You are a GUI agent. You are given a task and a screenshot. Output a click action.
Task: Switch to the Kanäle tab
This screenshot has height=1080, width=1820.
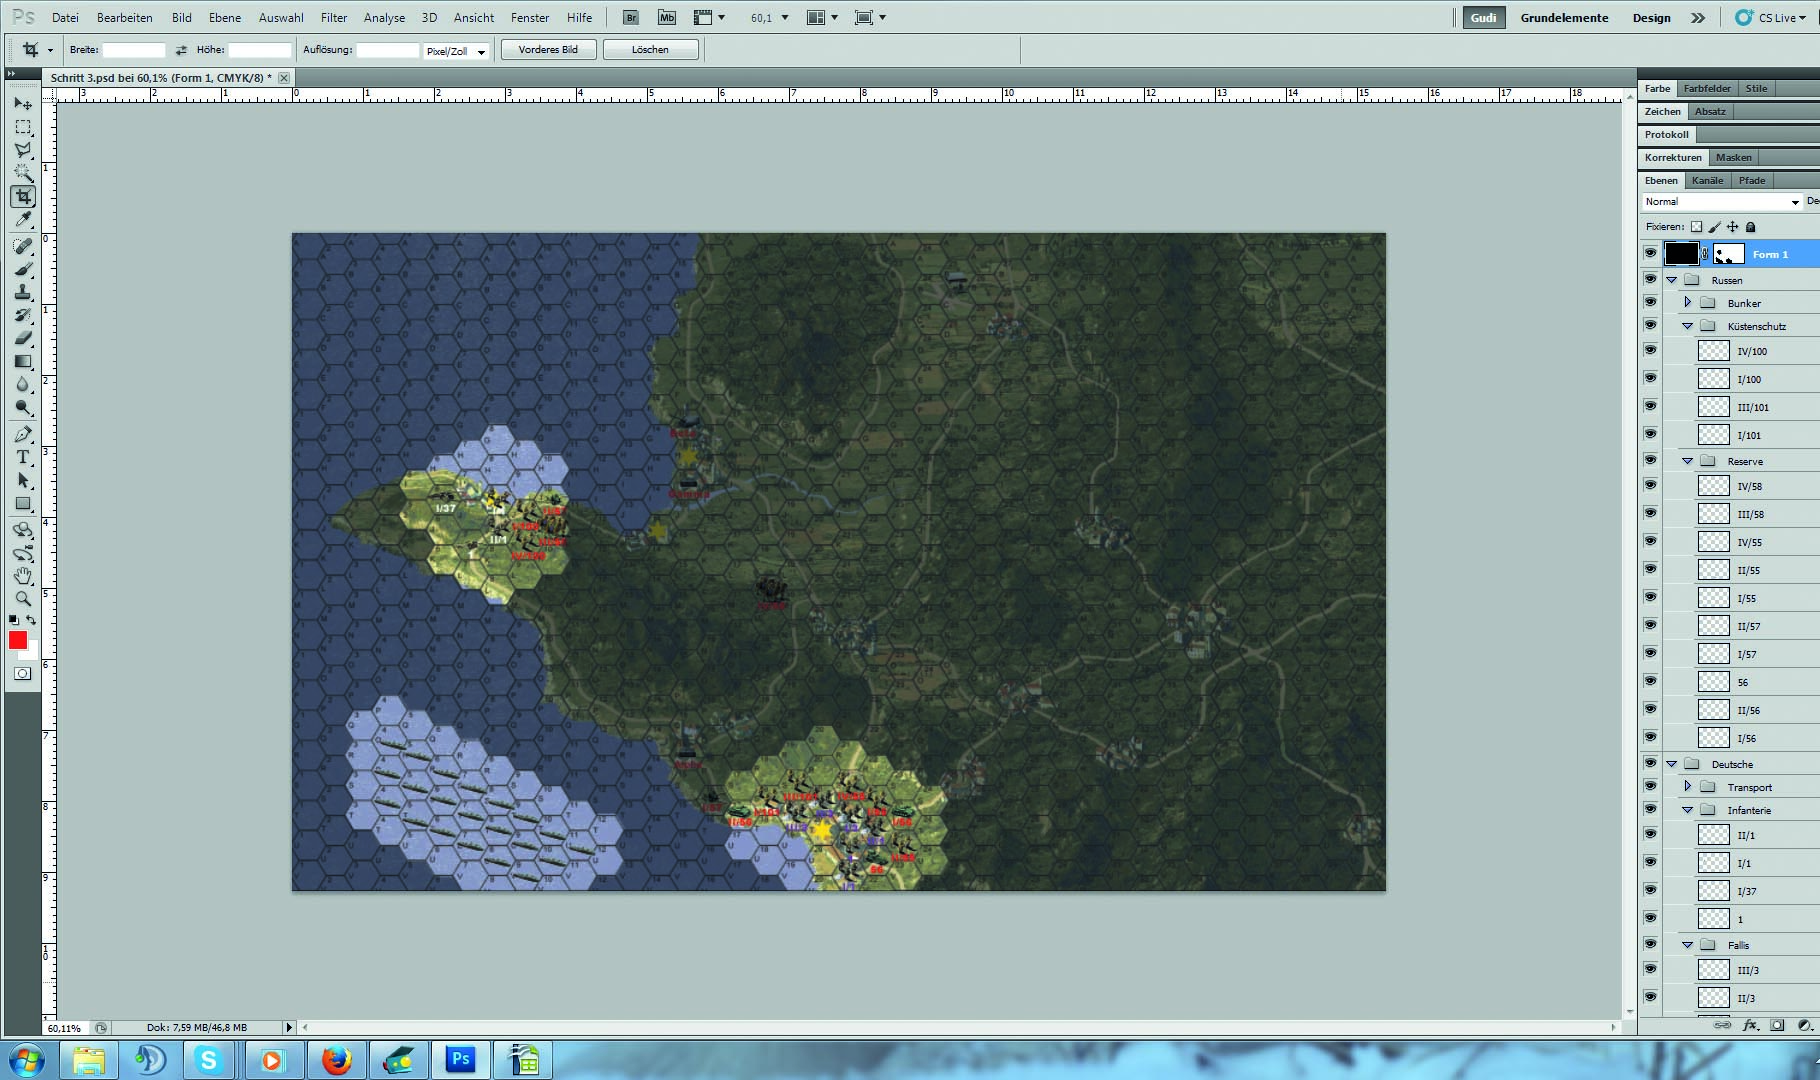click(1707, 181)
